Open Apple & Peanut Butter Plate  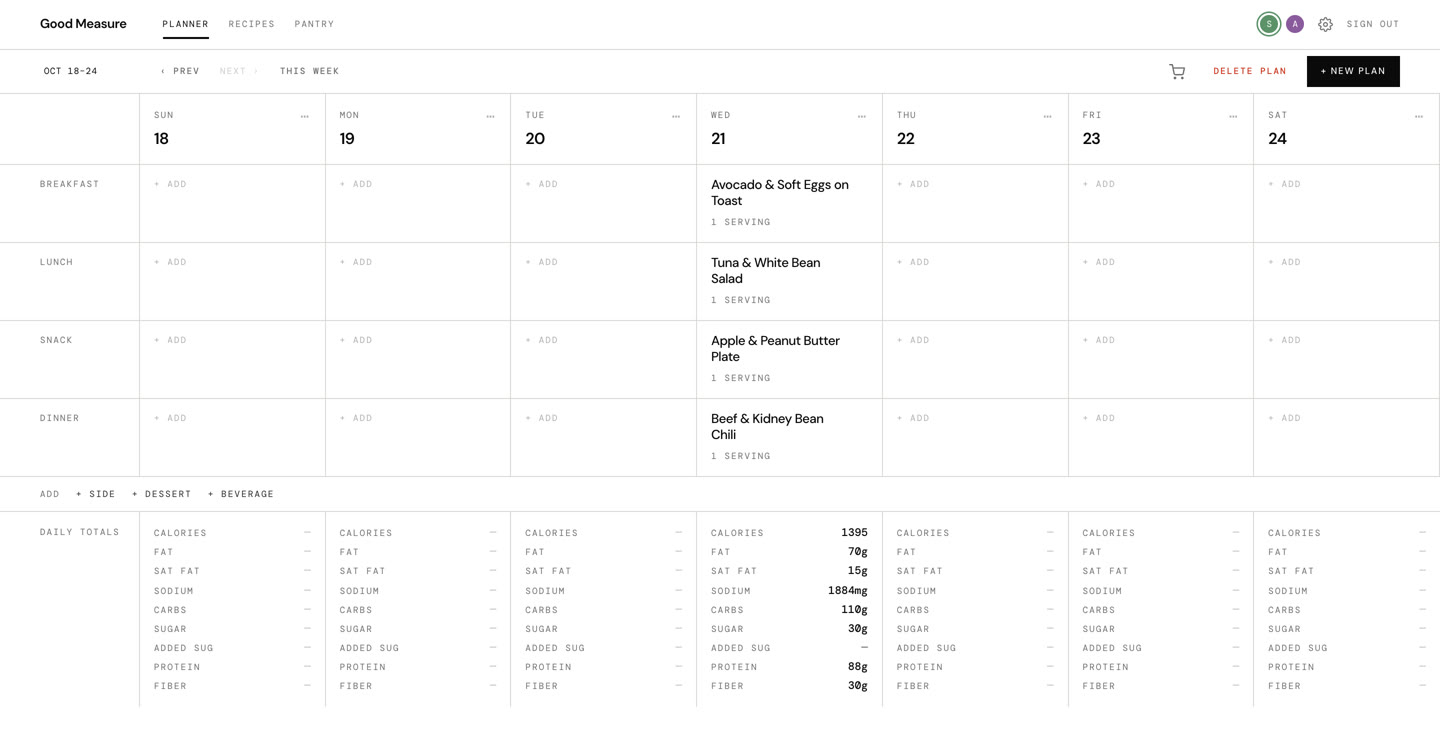click(775, 349)
